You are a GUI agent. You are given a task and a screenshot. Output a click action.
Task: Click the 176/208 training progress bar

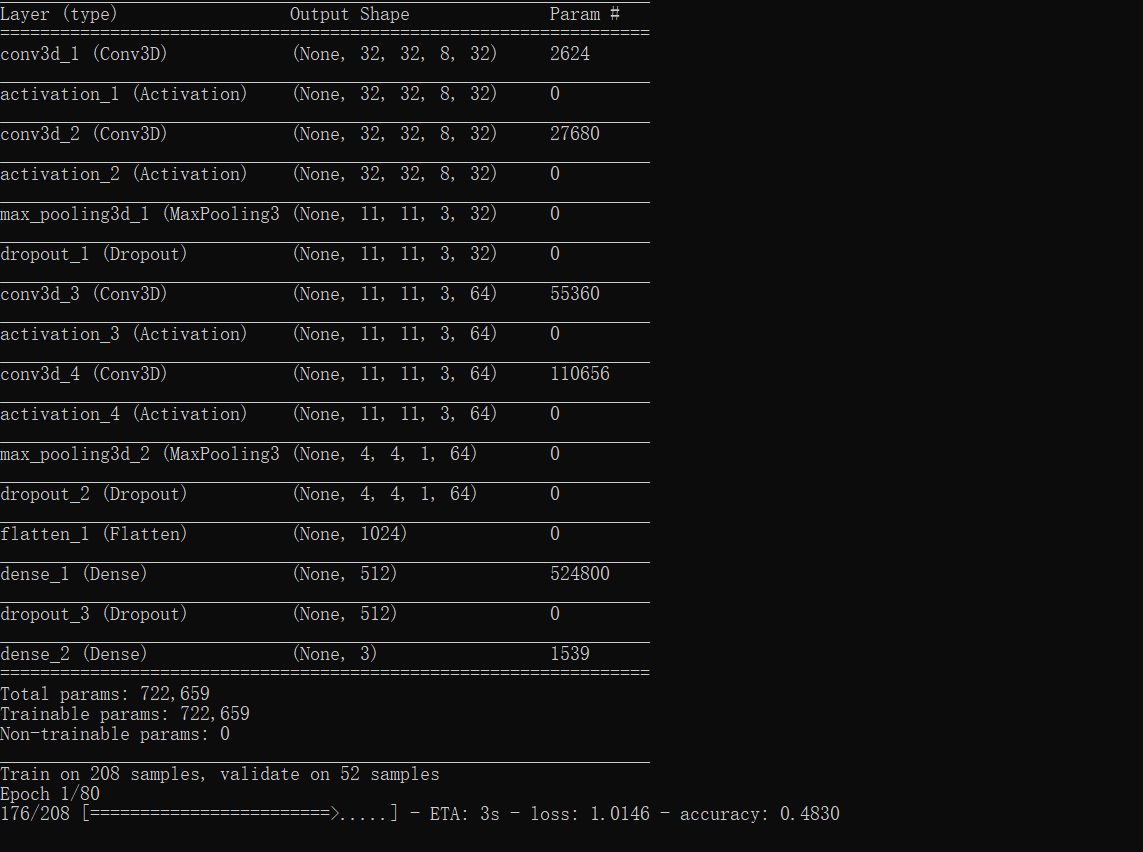coord(241,815)
